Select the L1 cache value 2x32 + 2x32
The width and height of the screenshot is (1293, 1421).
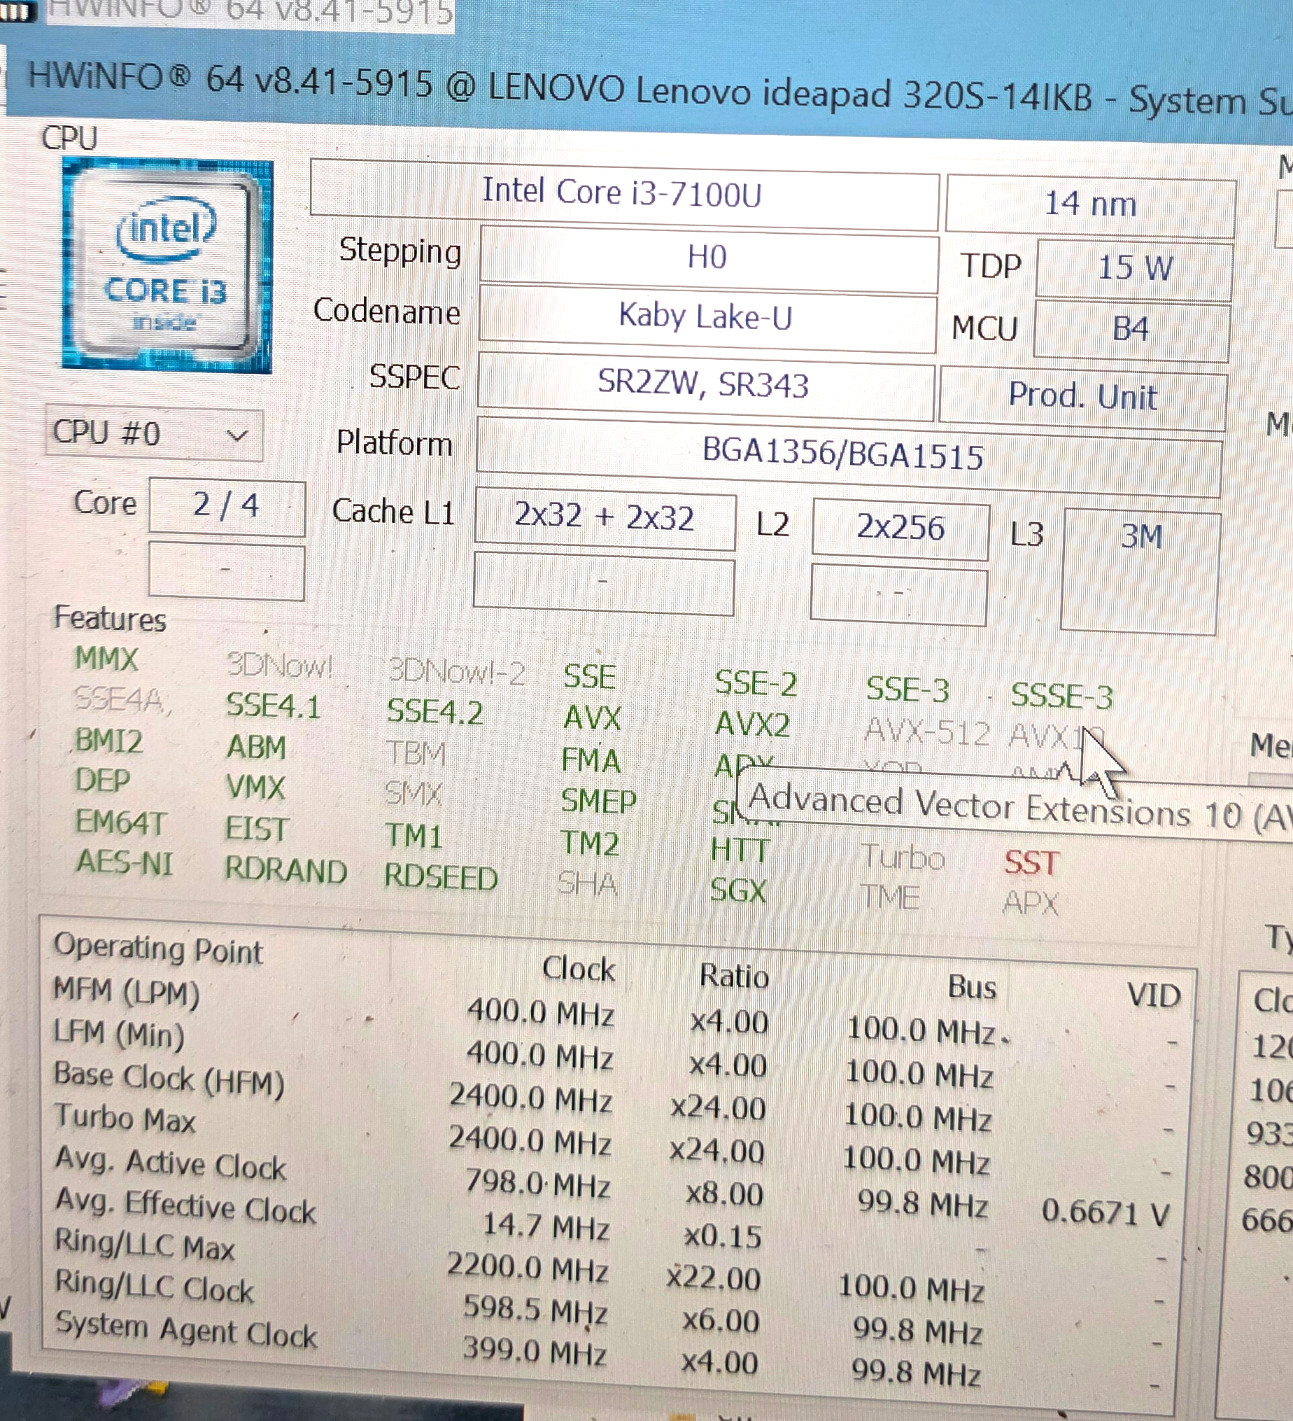pos(604,517)
